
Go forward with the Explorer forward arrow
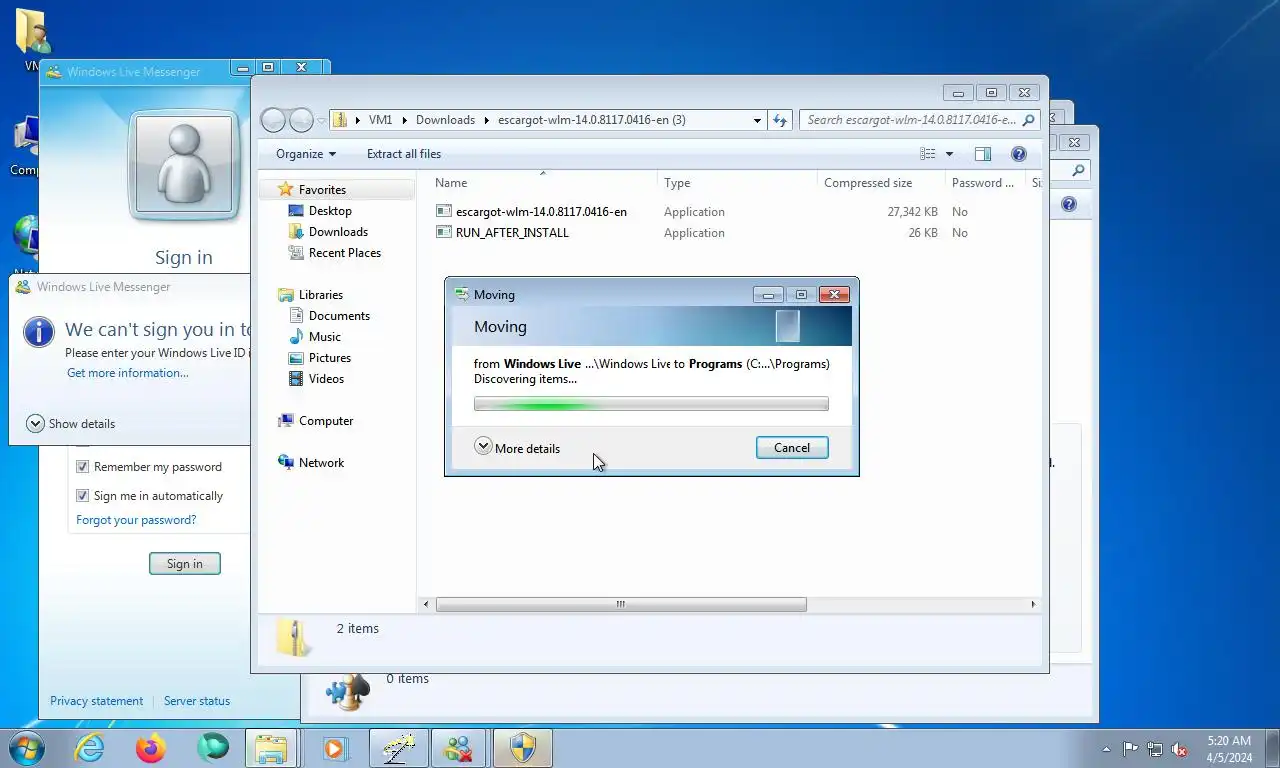301,120
